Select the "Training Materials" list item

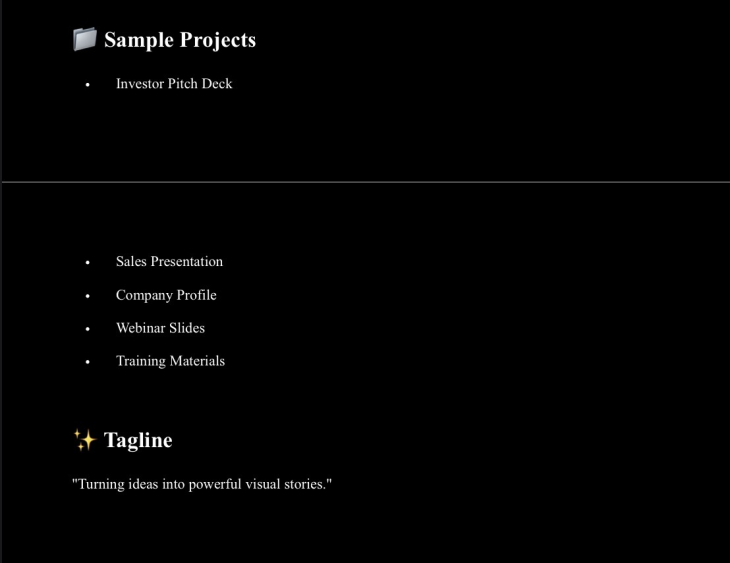tap(170, 361)
